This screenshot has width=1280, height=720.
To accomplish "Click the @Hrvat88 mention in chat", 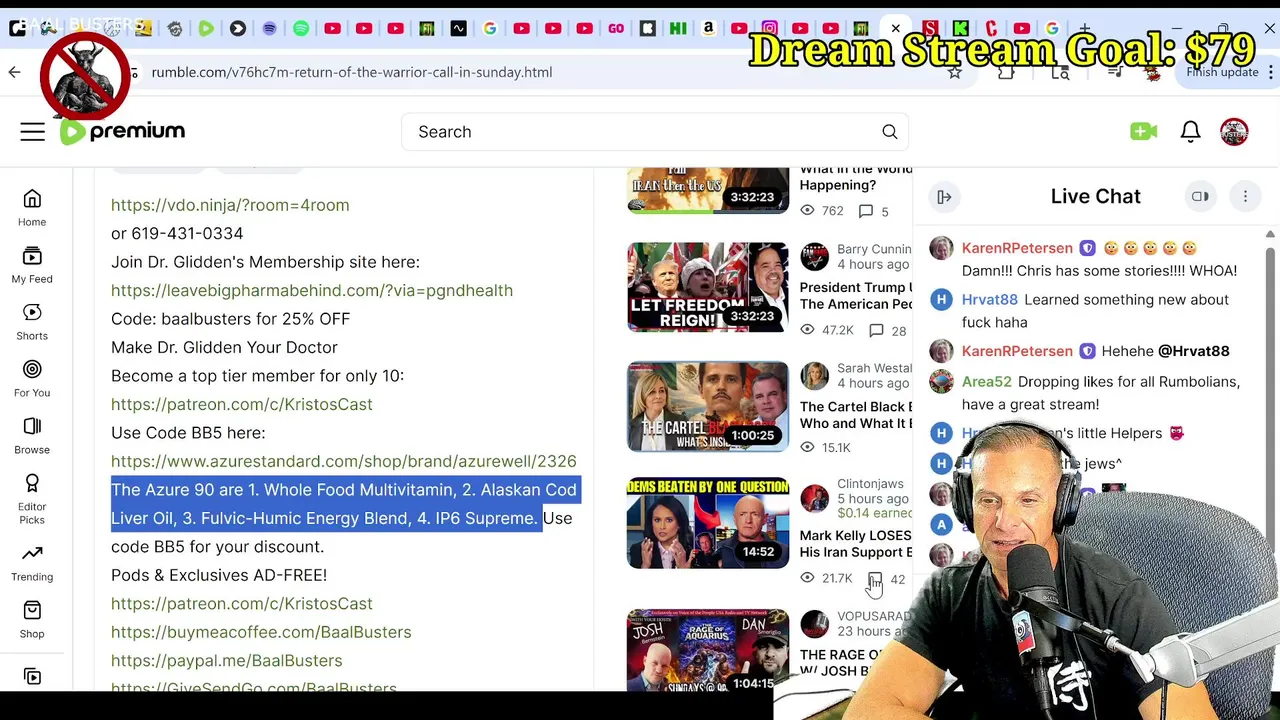I will point(1193,351).
